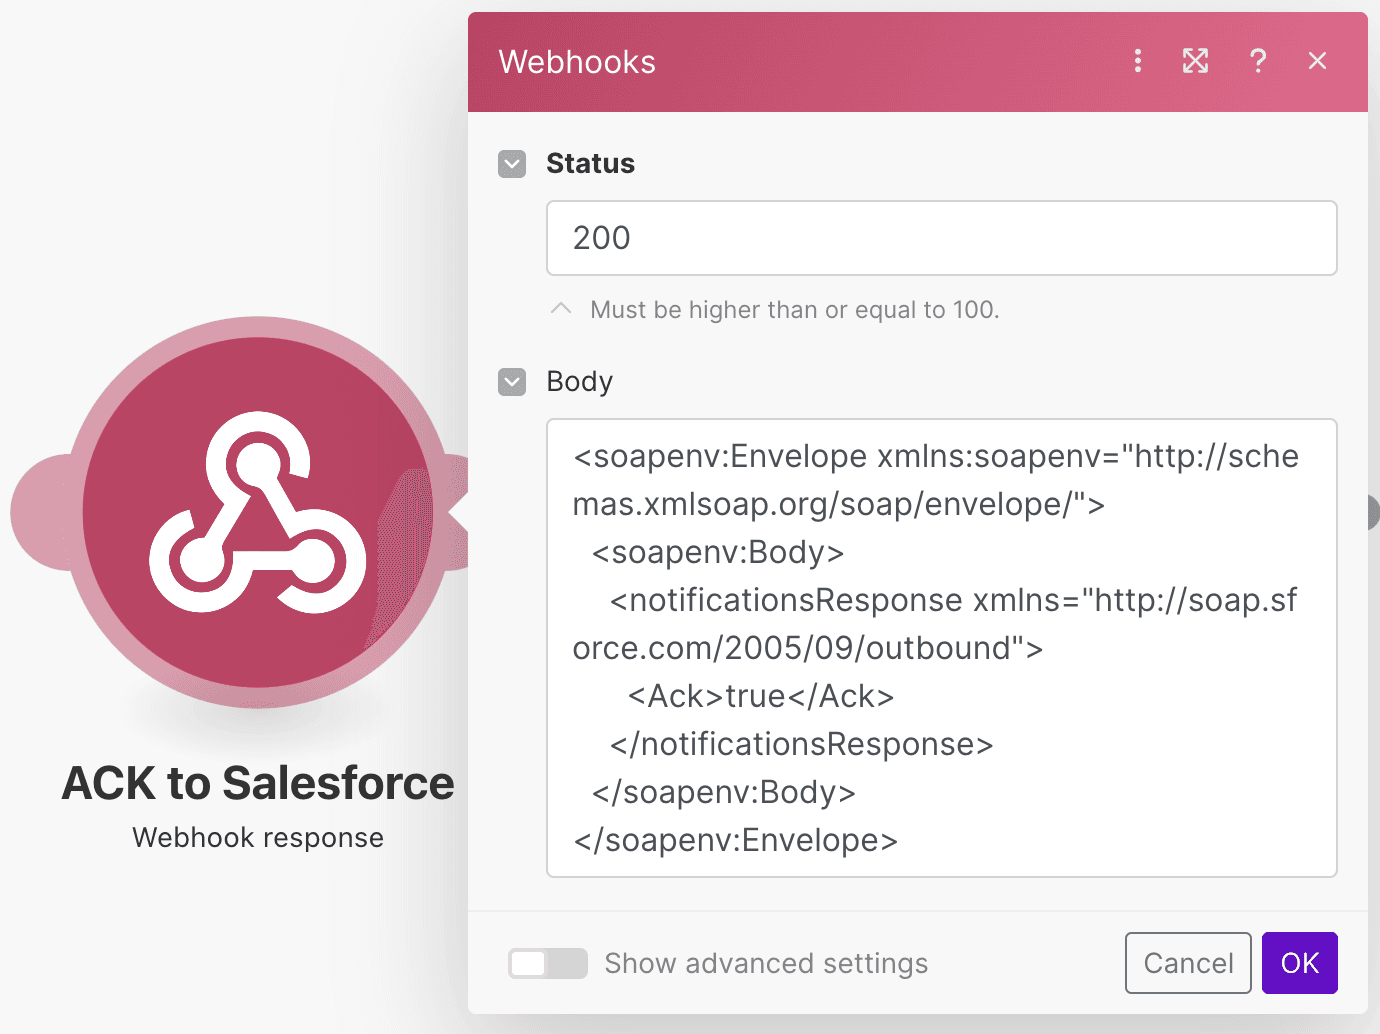Click inside the SOAP envelope Body textarea
The image size is (1380, 1034).
[940, 645]
